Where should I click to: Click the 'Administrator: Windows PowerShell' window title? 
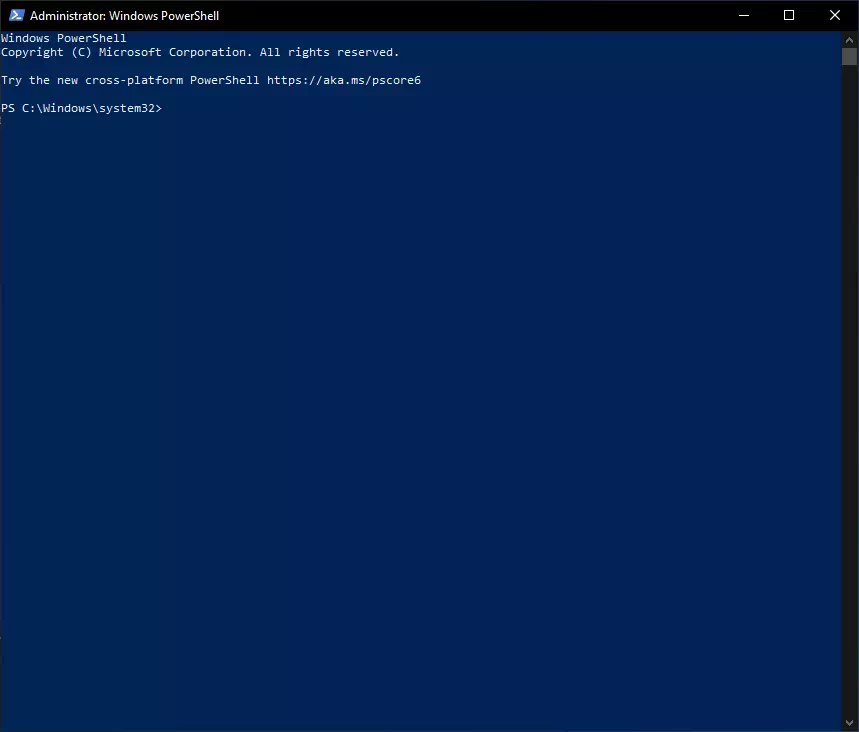[x=124, y=15]
